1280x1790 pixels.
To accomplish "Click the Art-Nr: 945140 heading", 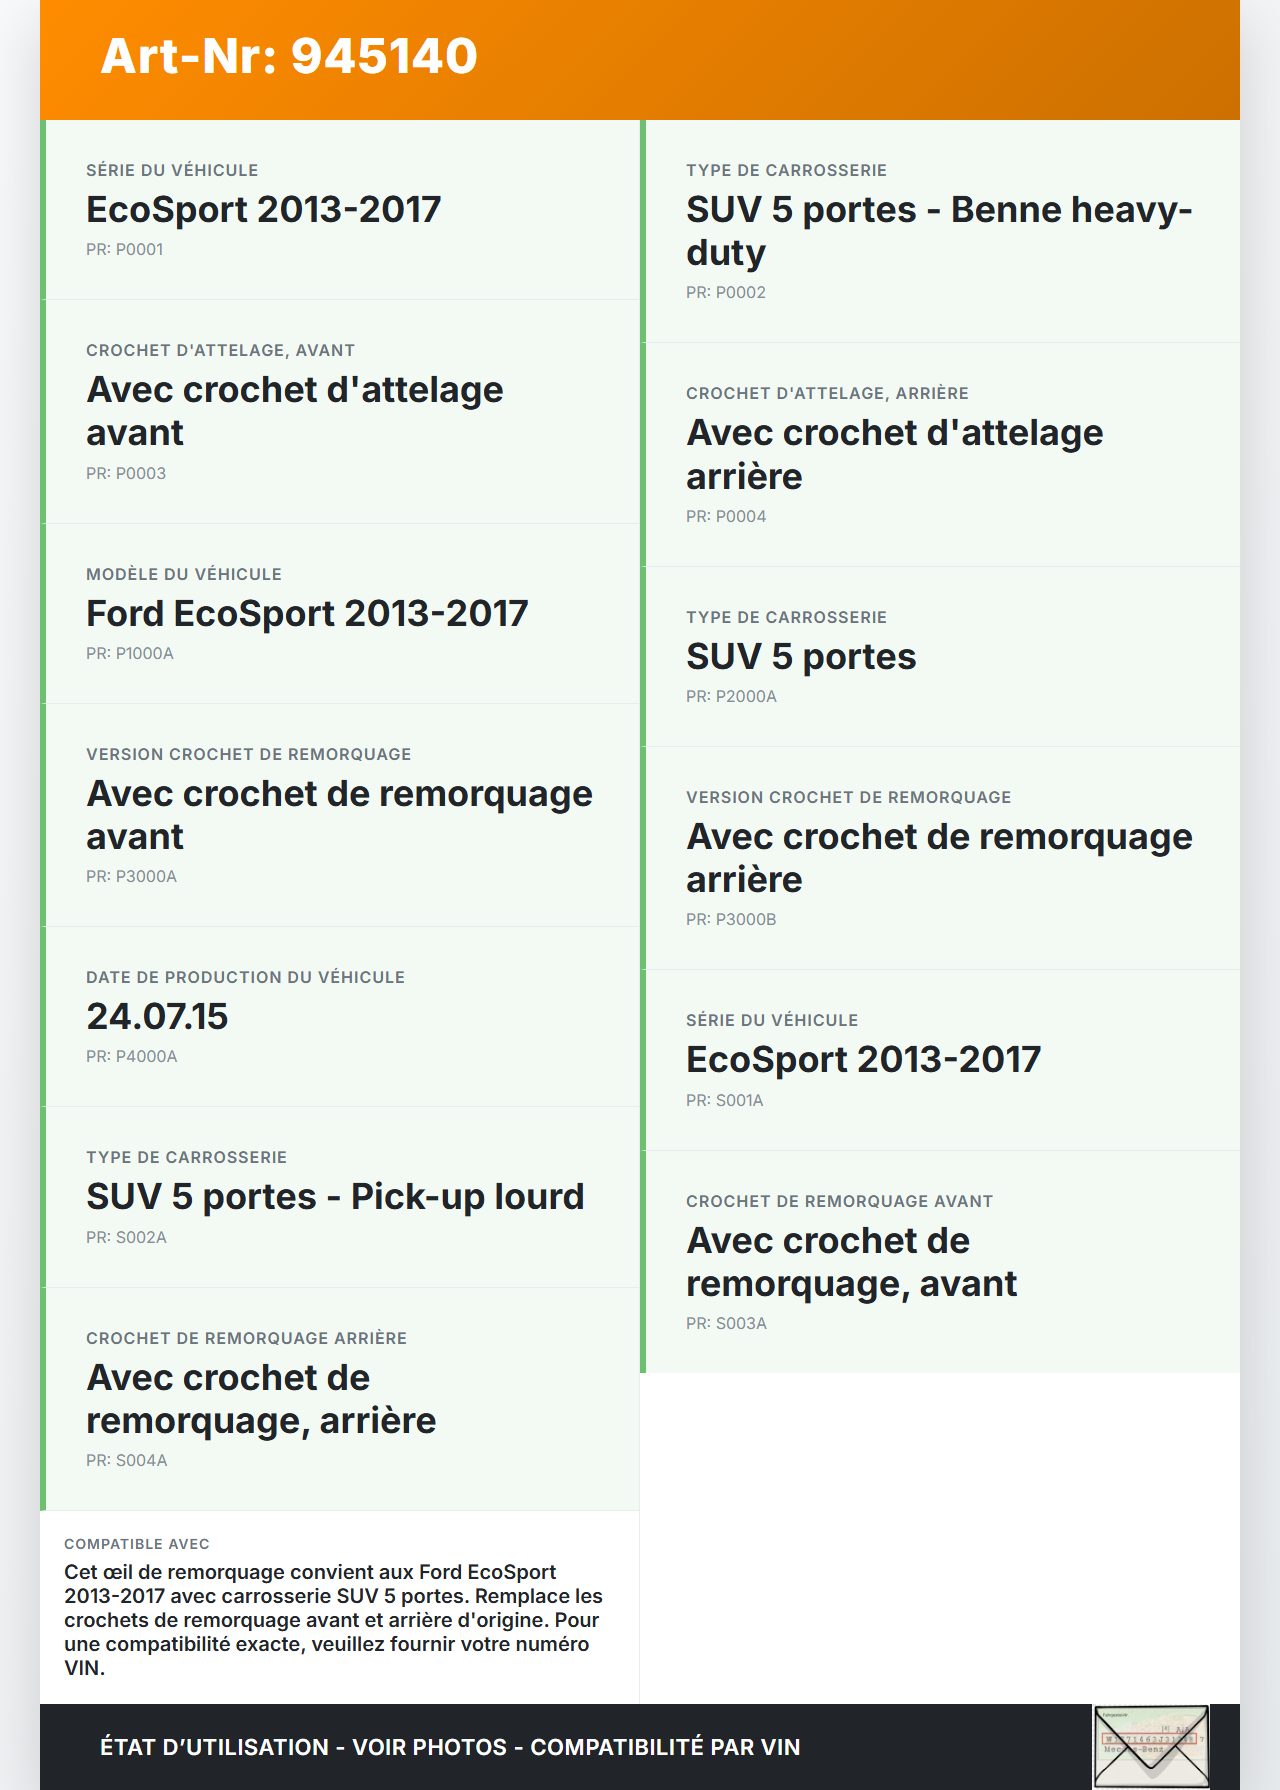I will 289,56.
